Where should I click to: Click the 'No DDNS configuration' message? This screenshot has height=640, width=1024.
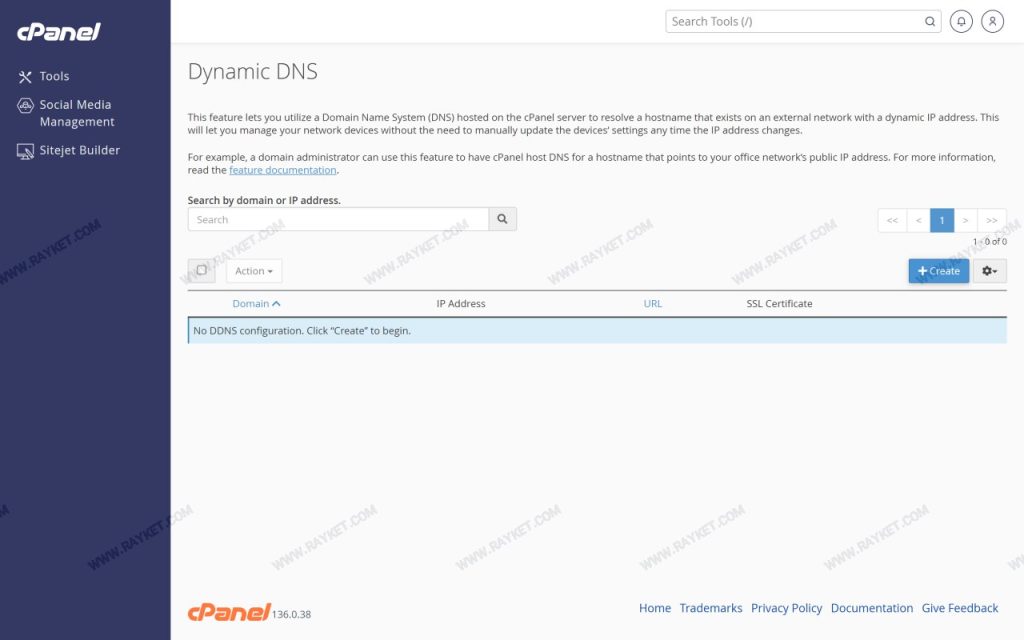[597, 330]
